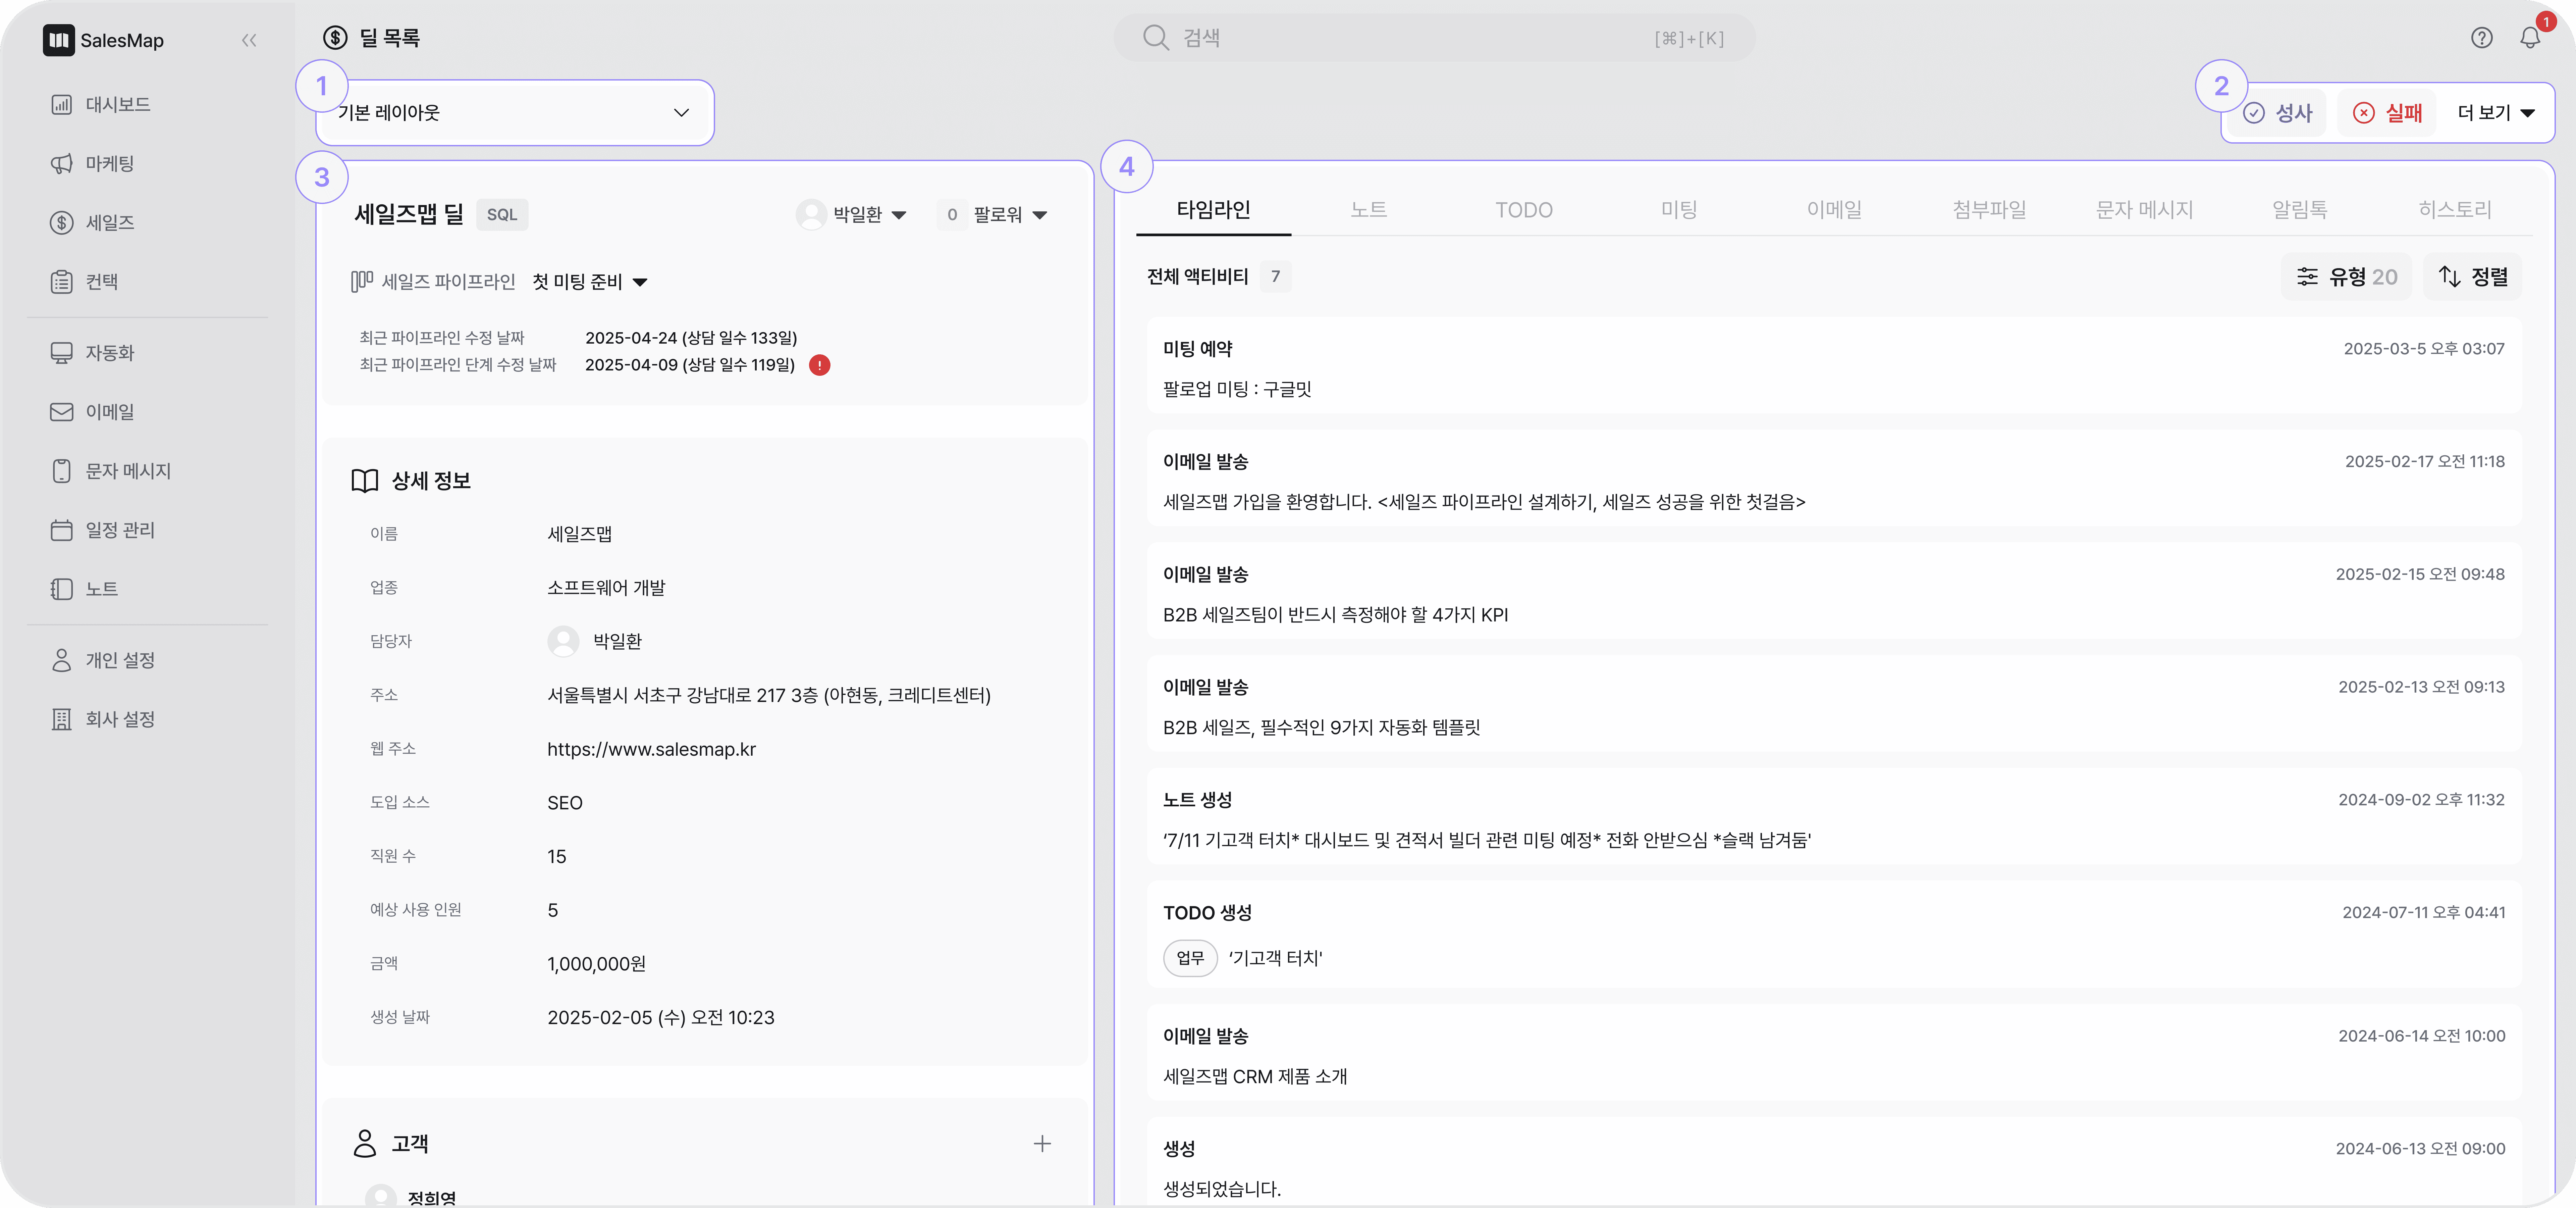The width and height of the screenshot is (2576, 1208).
Task: Open the 개인 설정 person icon
Action: (x=62, y=660)
